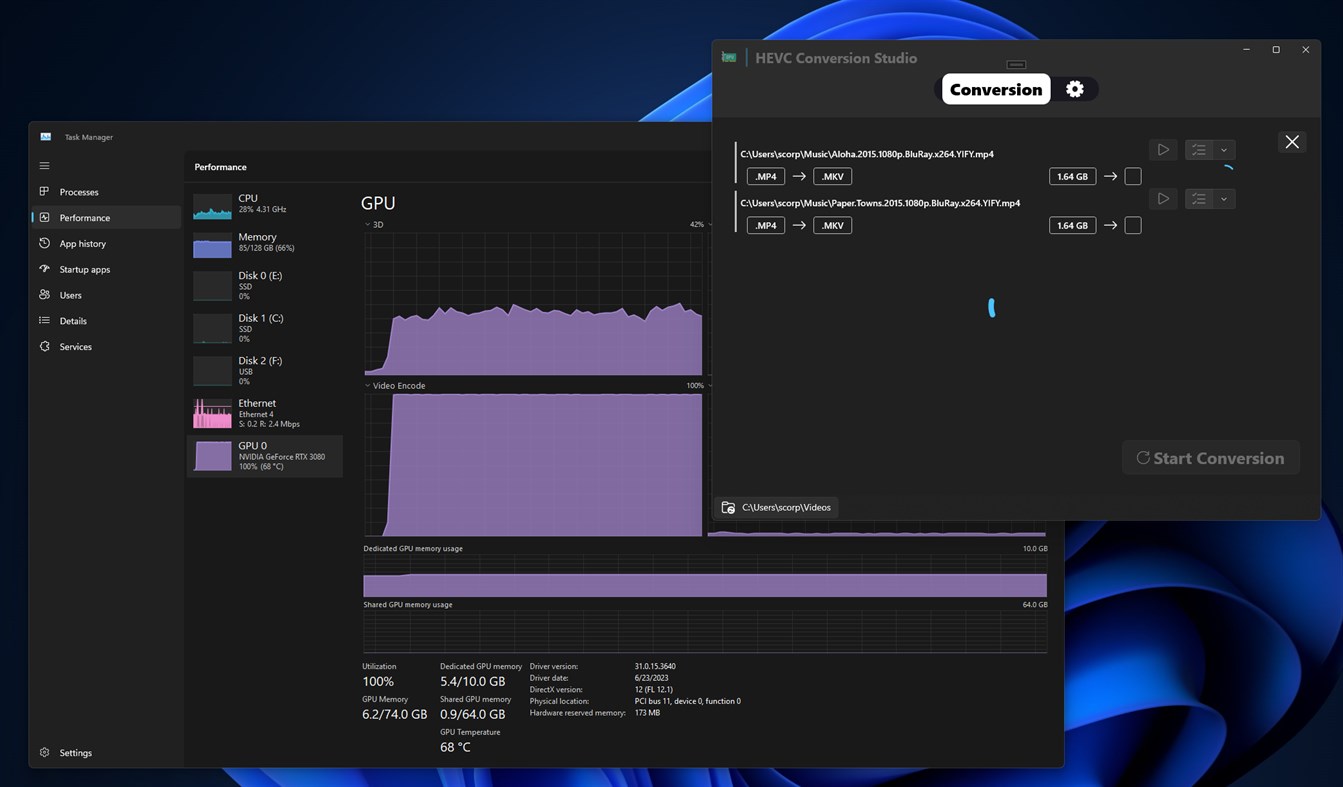
Task: Open Task Manager Settings
Action: pyautogui.click(x=106, y=753)
